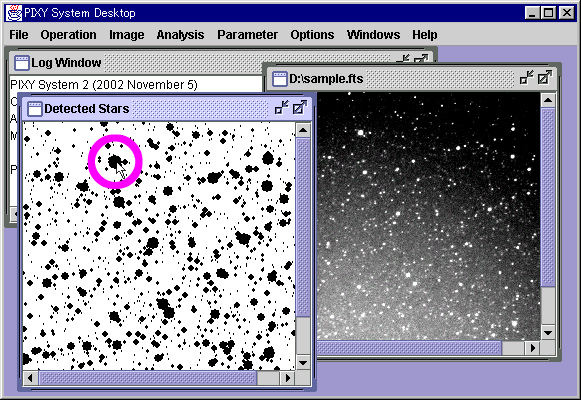Click the up arrow of Detected Stars scrollbar
Image resolution: width=581 pixels, height=400 pixels.
[303, 130]
